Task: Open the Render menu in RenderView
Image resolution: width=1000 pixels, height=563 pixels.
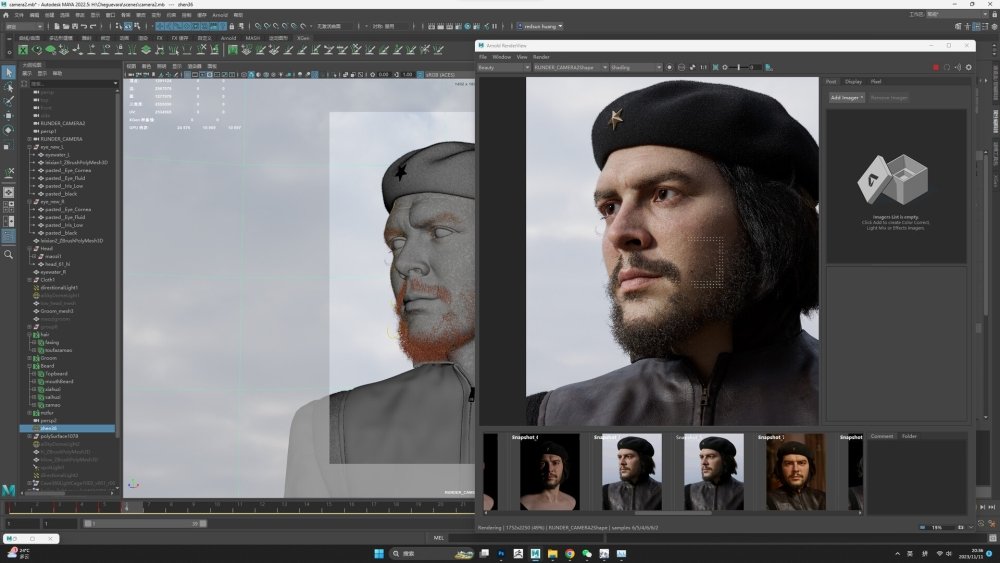Action: tap(541, 57)
